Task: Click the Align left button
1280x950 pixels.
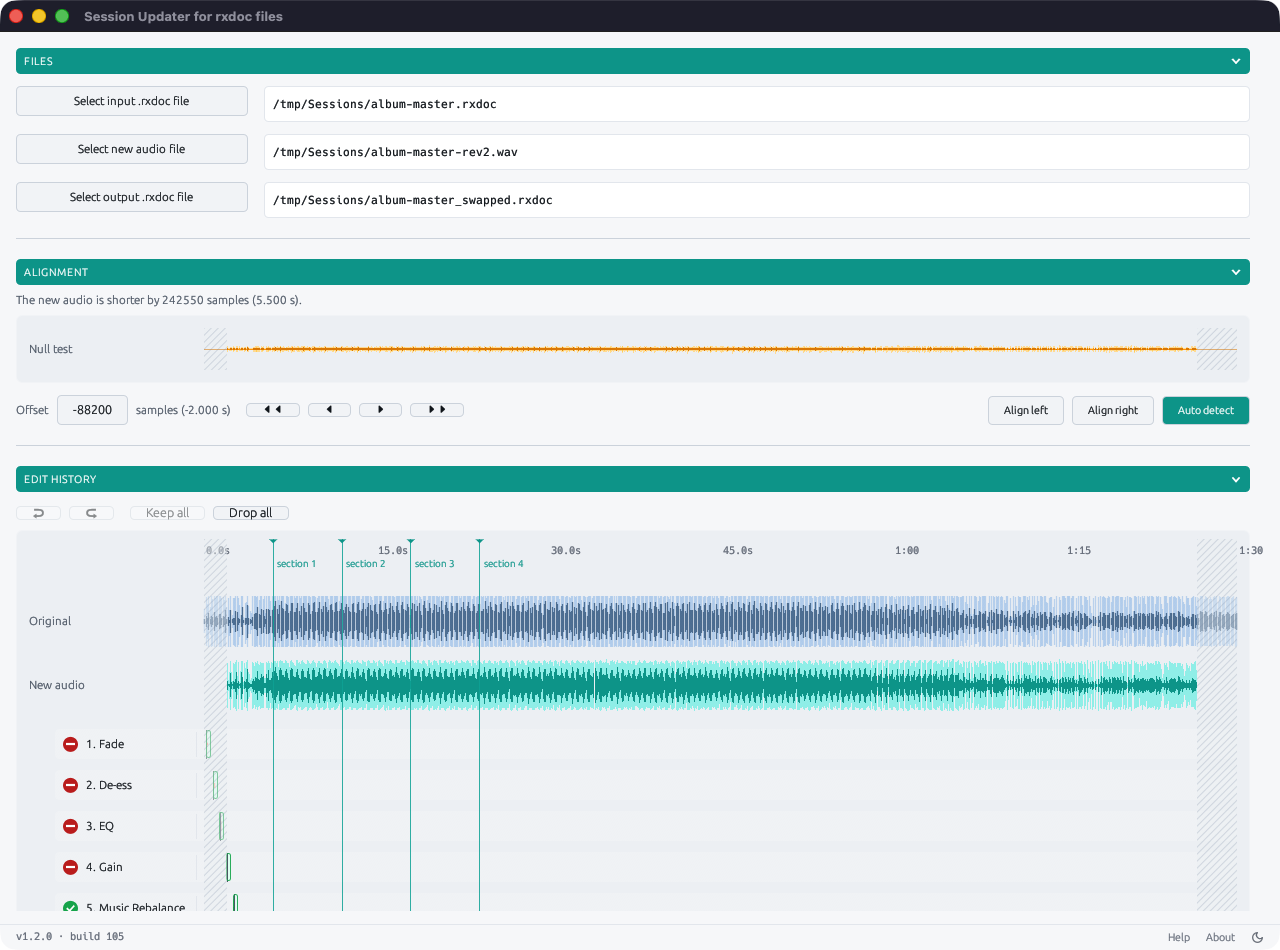Action: (x=1026, y=410)
